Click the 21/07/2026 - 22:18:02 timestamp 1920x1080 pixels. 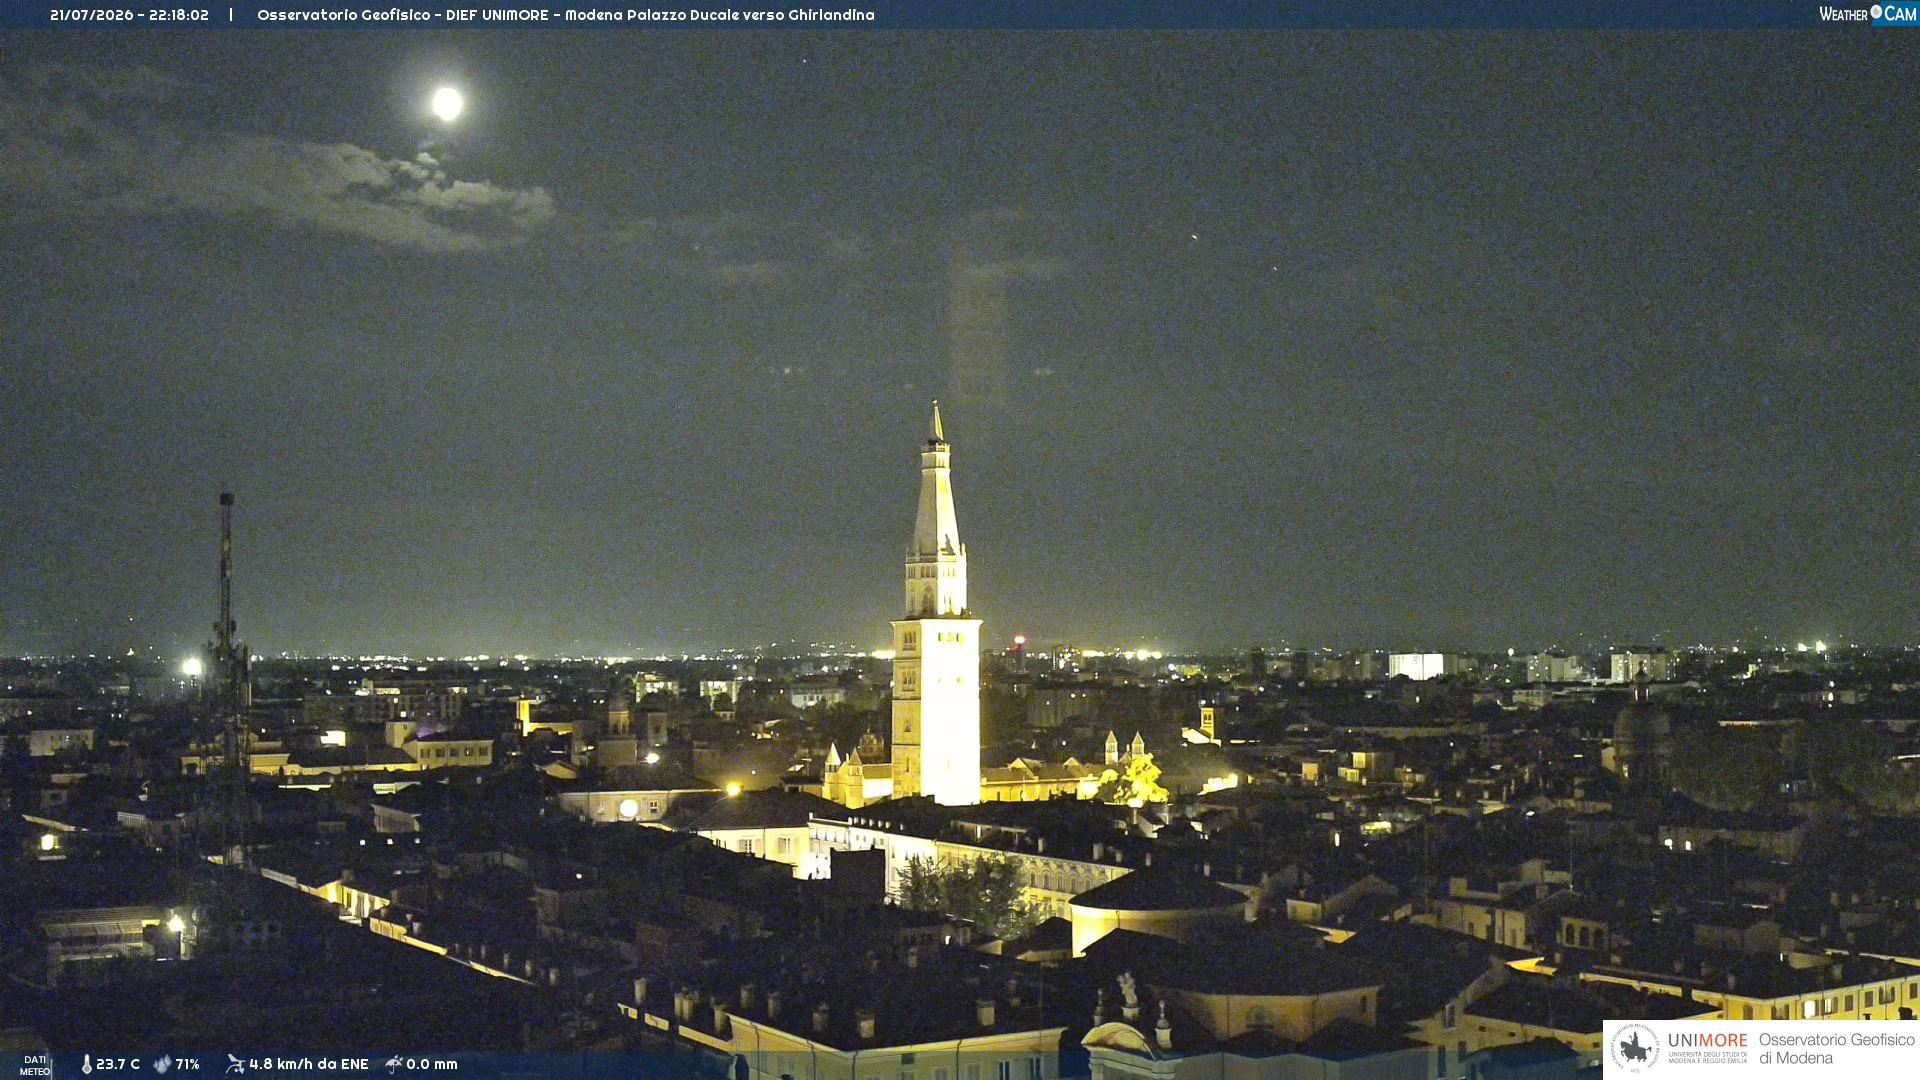point(129,15)
